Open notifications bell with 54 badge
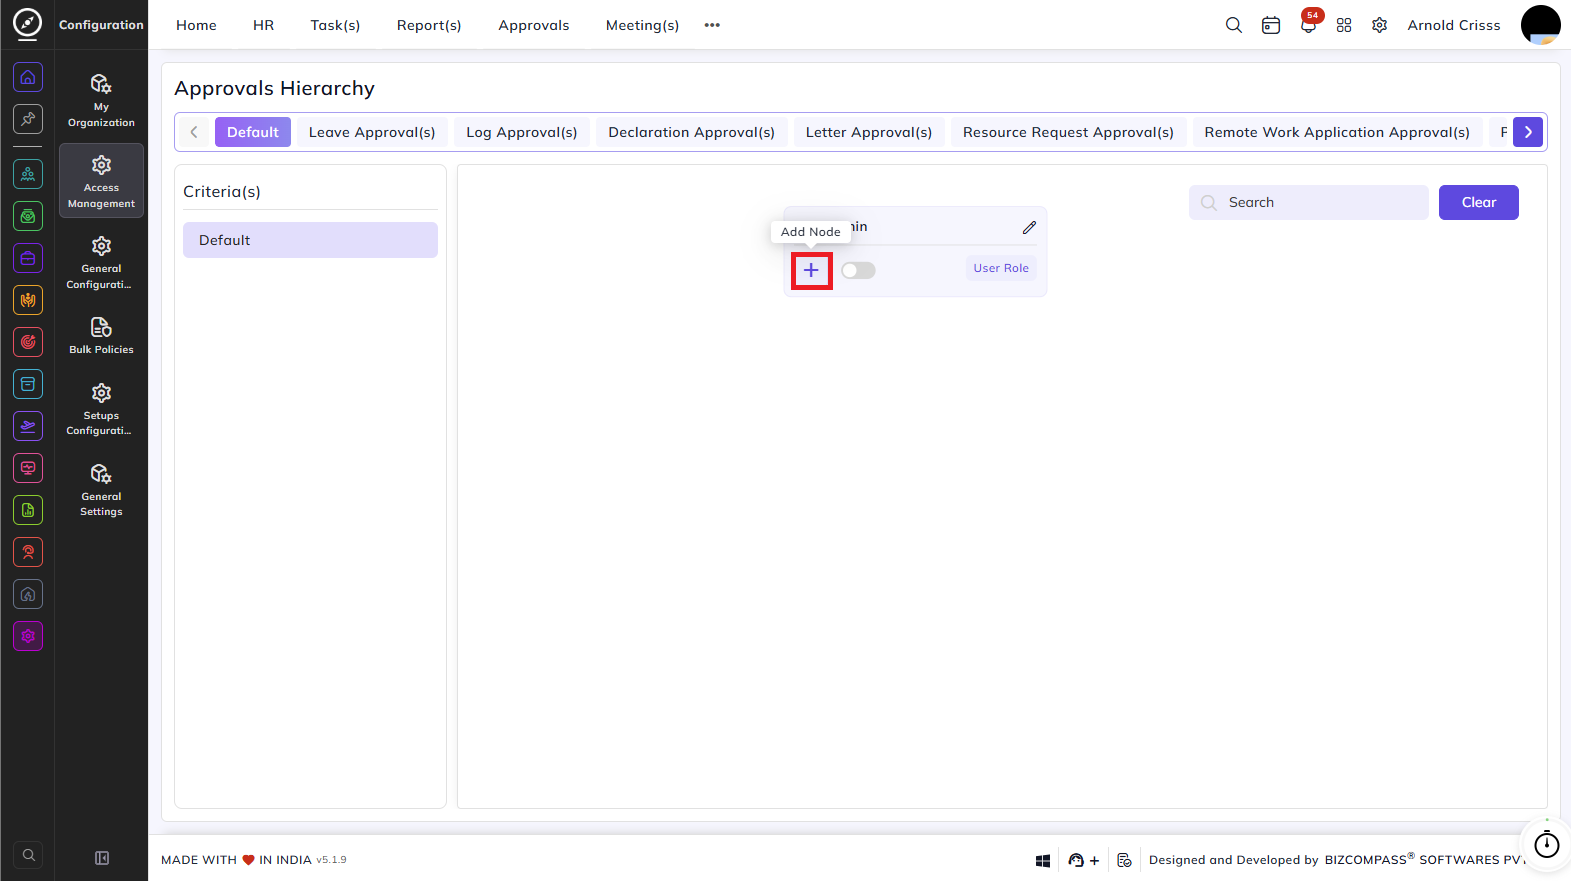The image size is (1571, 881). (x=1308, y=25)
